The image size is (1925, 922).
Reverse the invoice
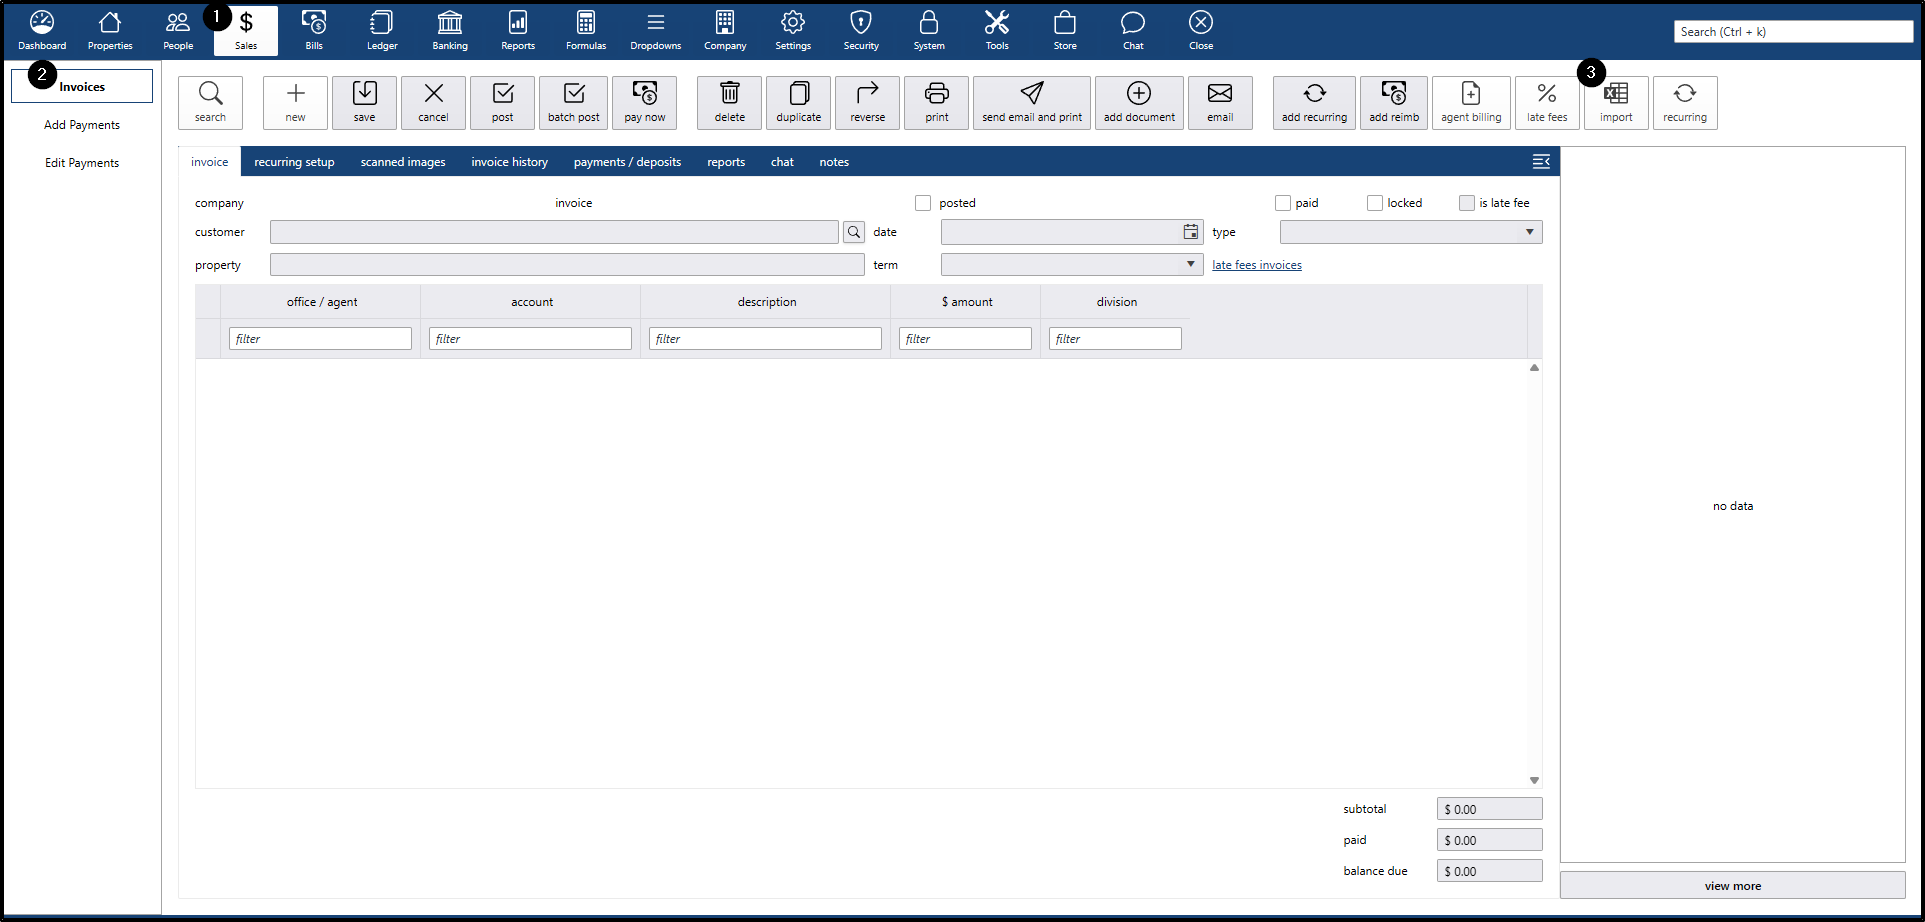coord(867,103)
